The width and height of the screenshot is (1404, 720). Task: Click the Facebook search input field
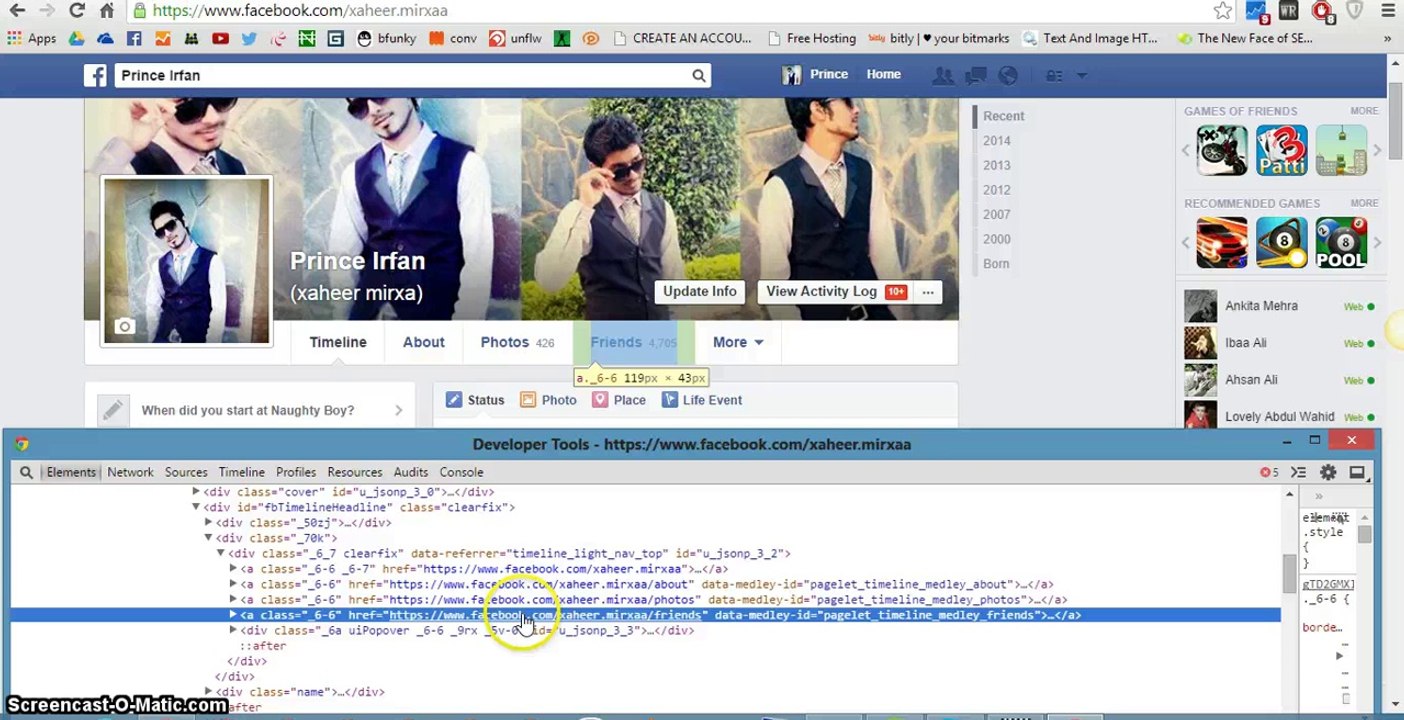[402, 75]
